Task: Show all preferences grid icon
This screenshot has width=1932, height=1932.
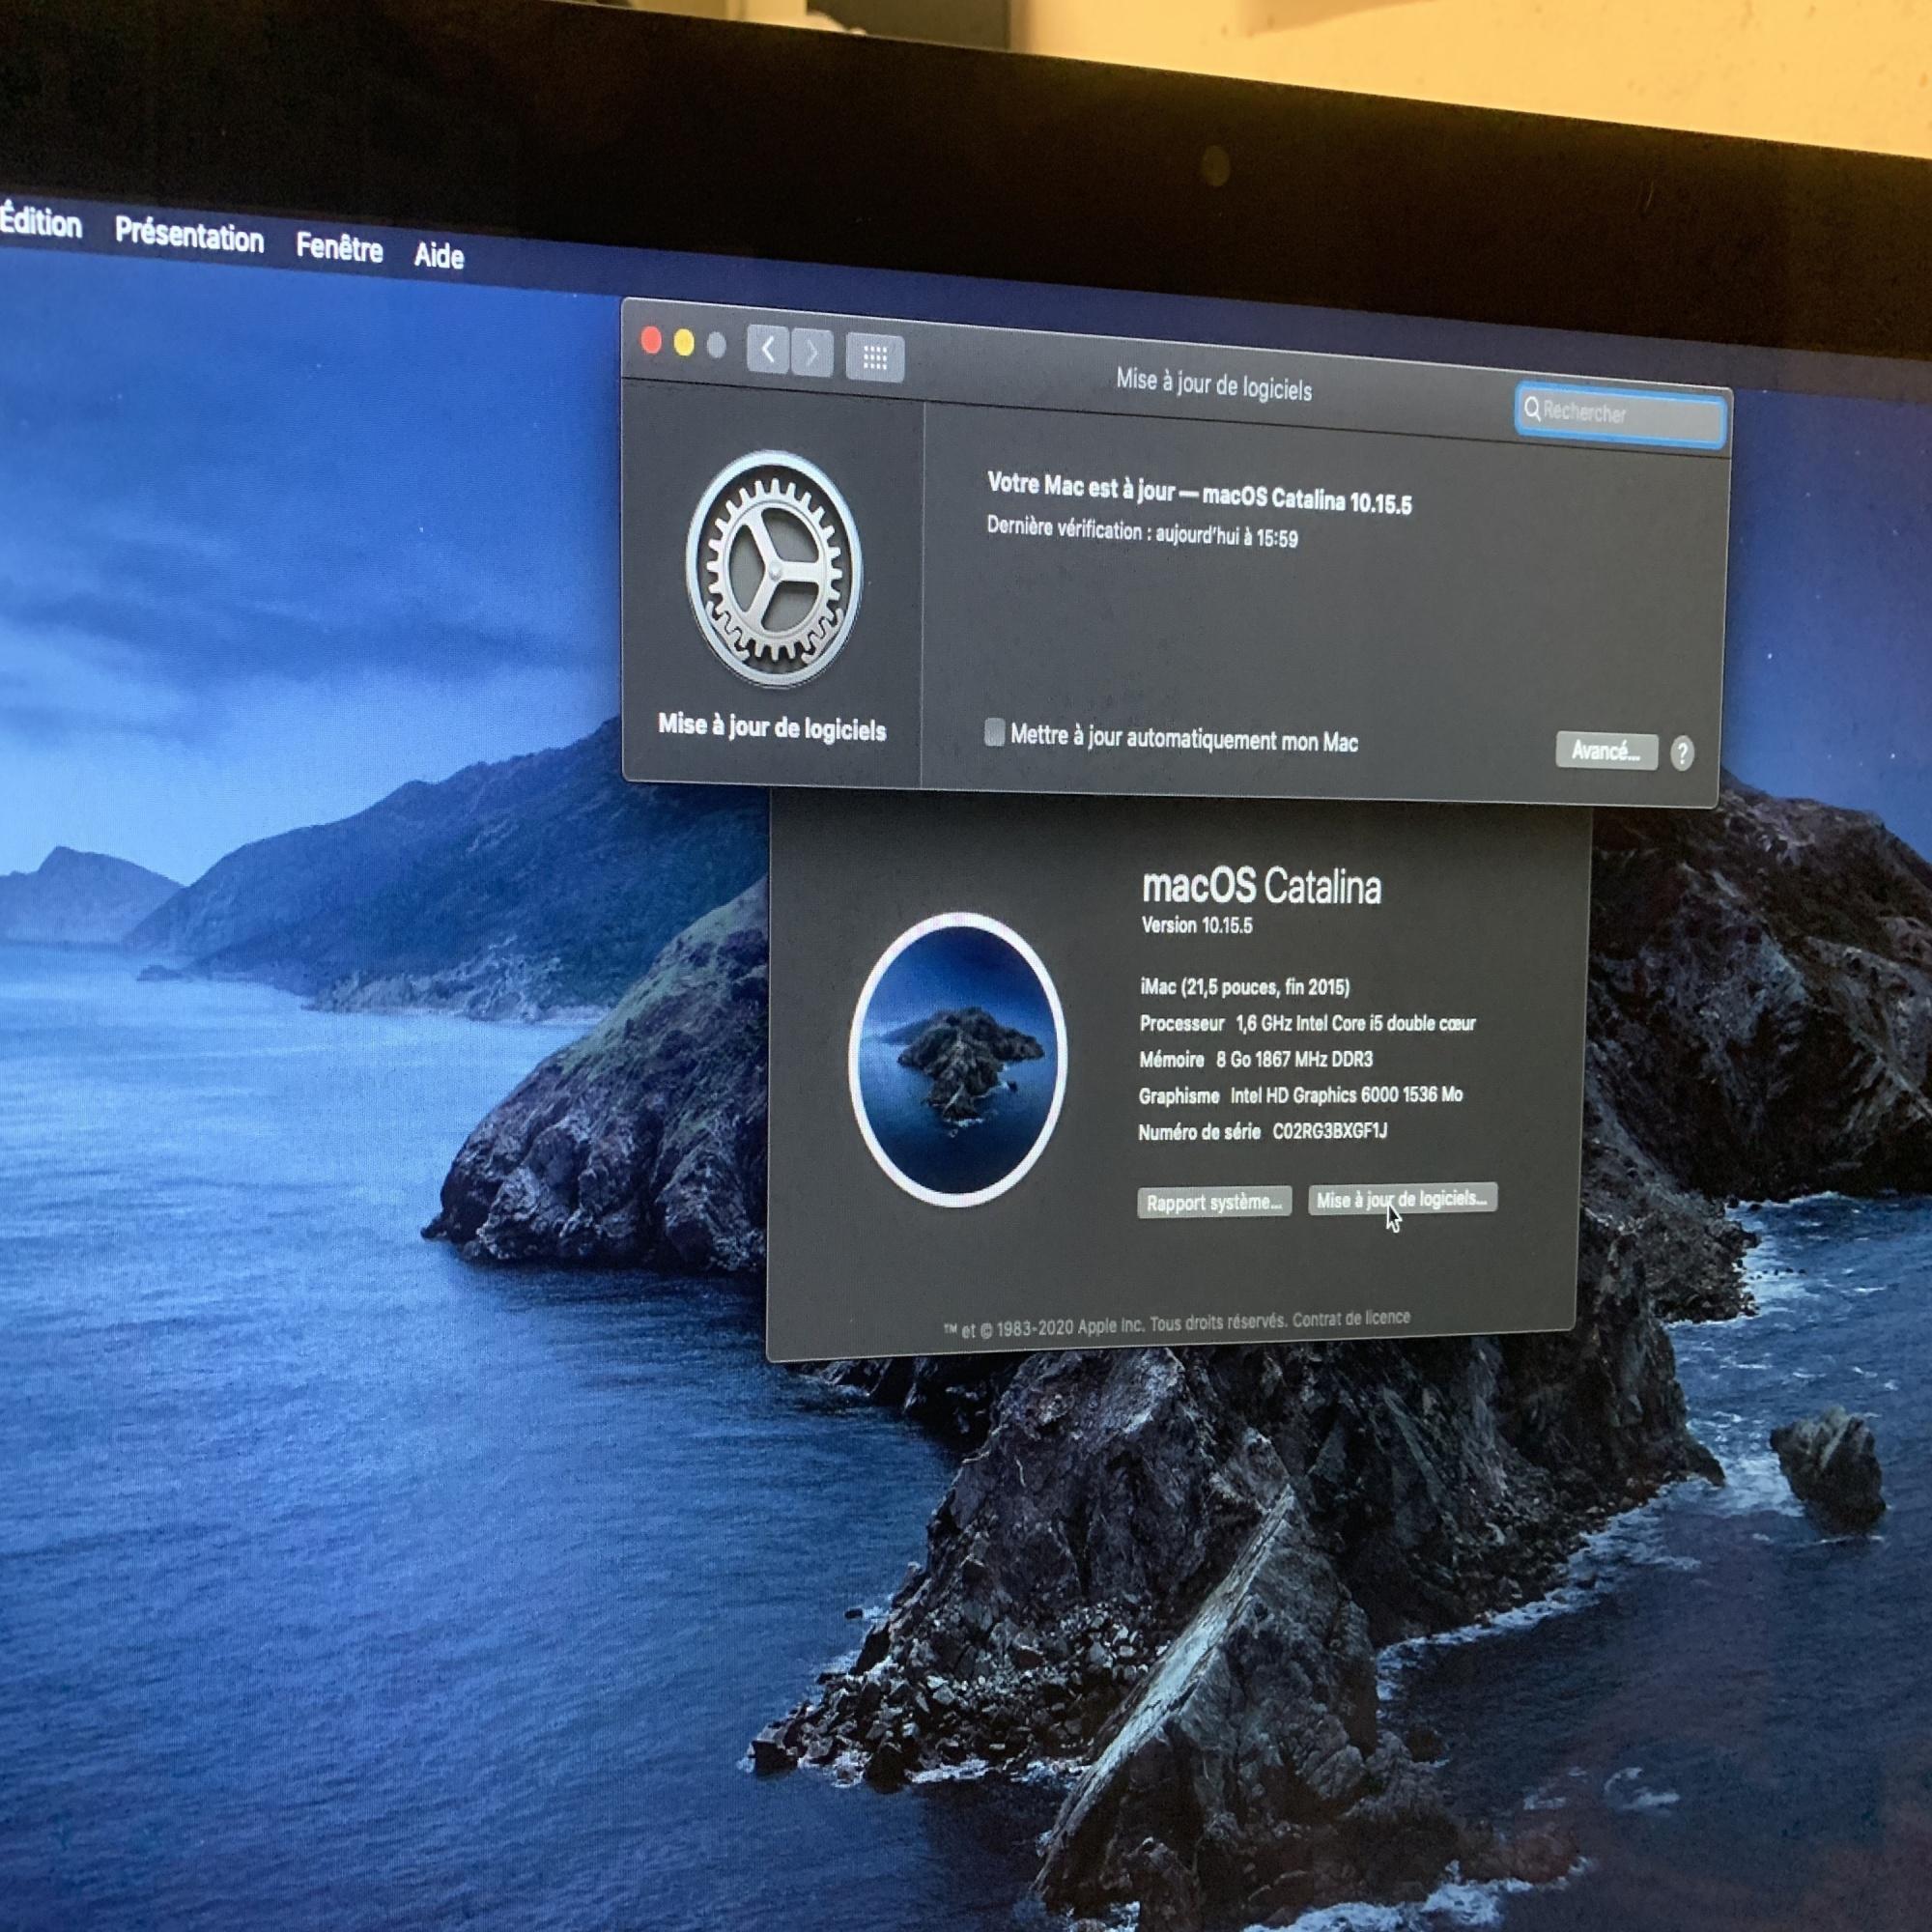Action: click(x=875, y=357)
